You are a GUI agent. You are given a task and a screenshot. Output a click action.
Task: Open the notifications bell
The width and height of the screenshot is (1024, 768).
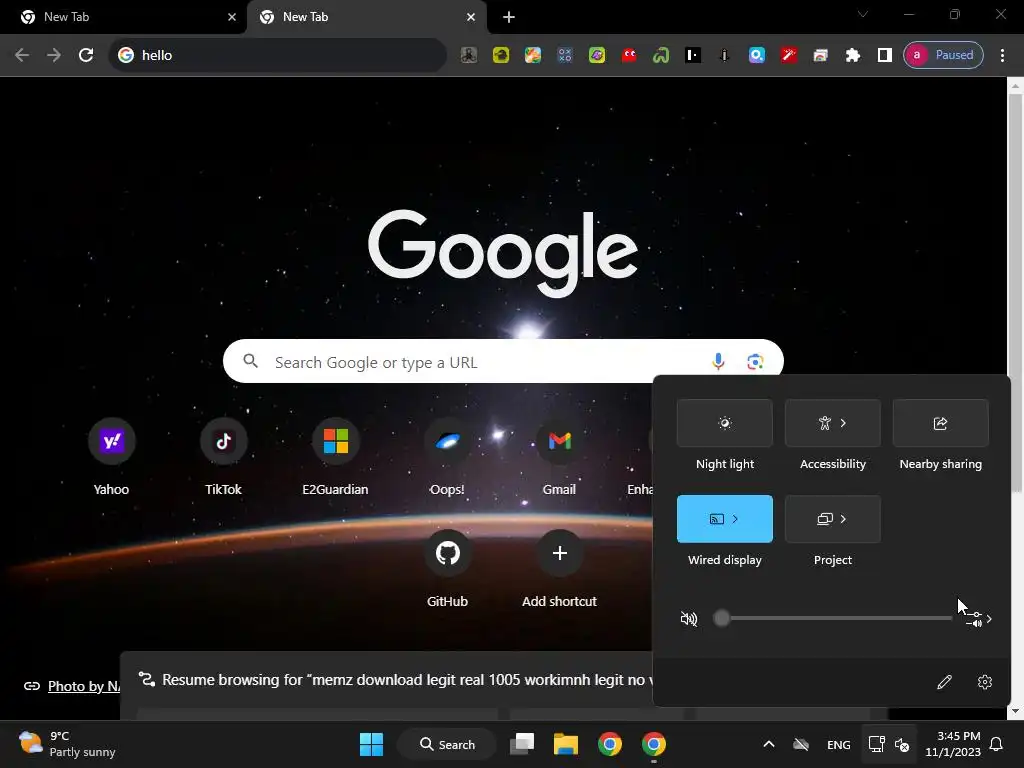(997, 744)
